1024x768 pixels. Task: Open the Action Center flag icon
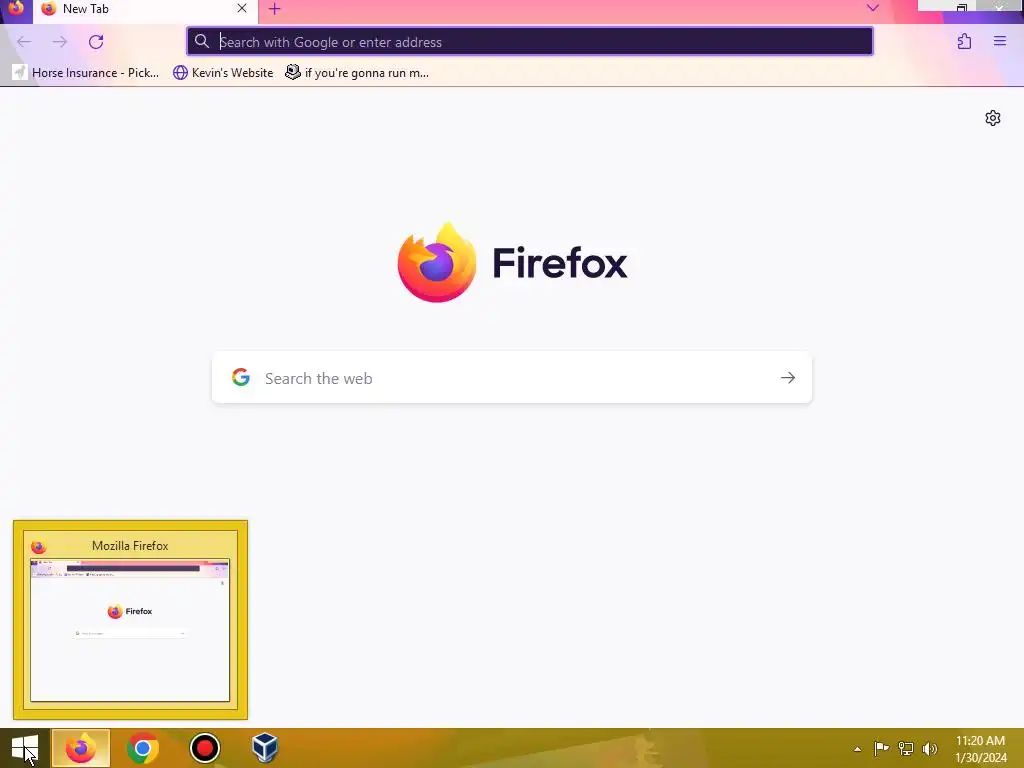[881, 748]
